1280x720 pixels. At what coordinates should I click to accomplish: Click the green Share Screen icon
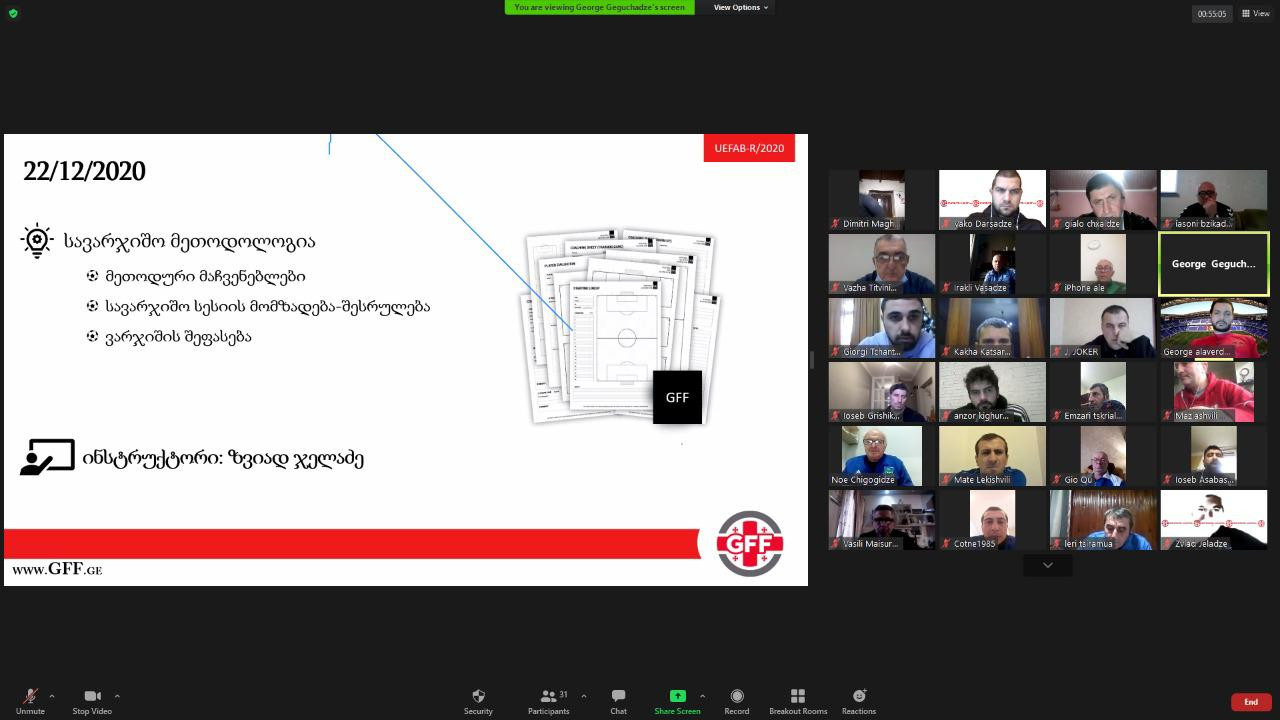point(677,696)
